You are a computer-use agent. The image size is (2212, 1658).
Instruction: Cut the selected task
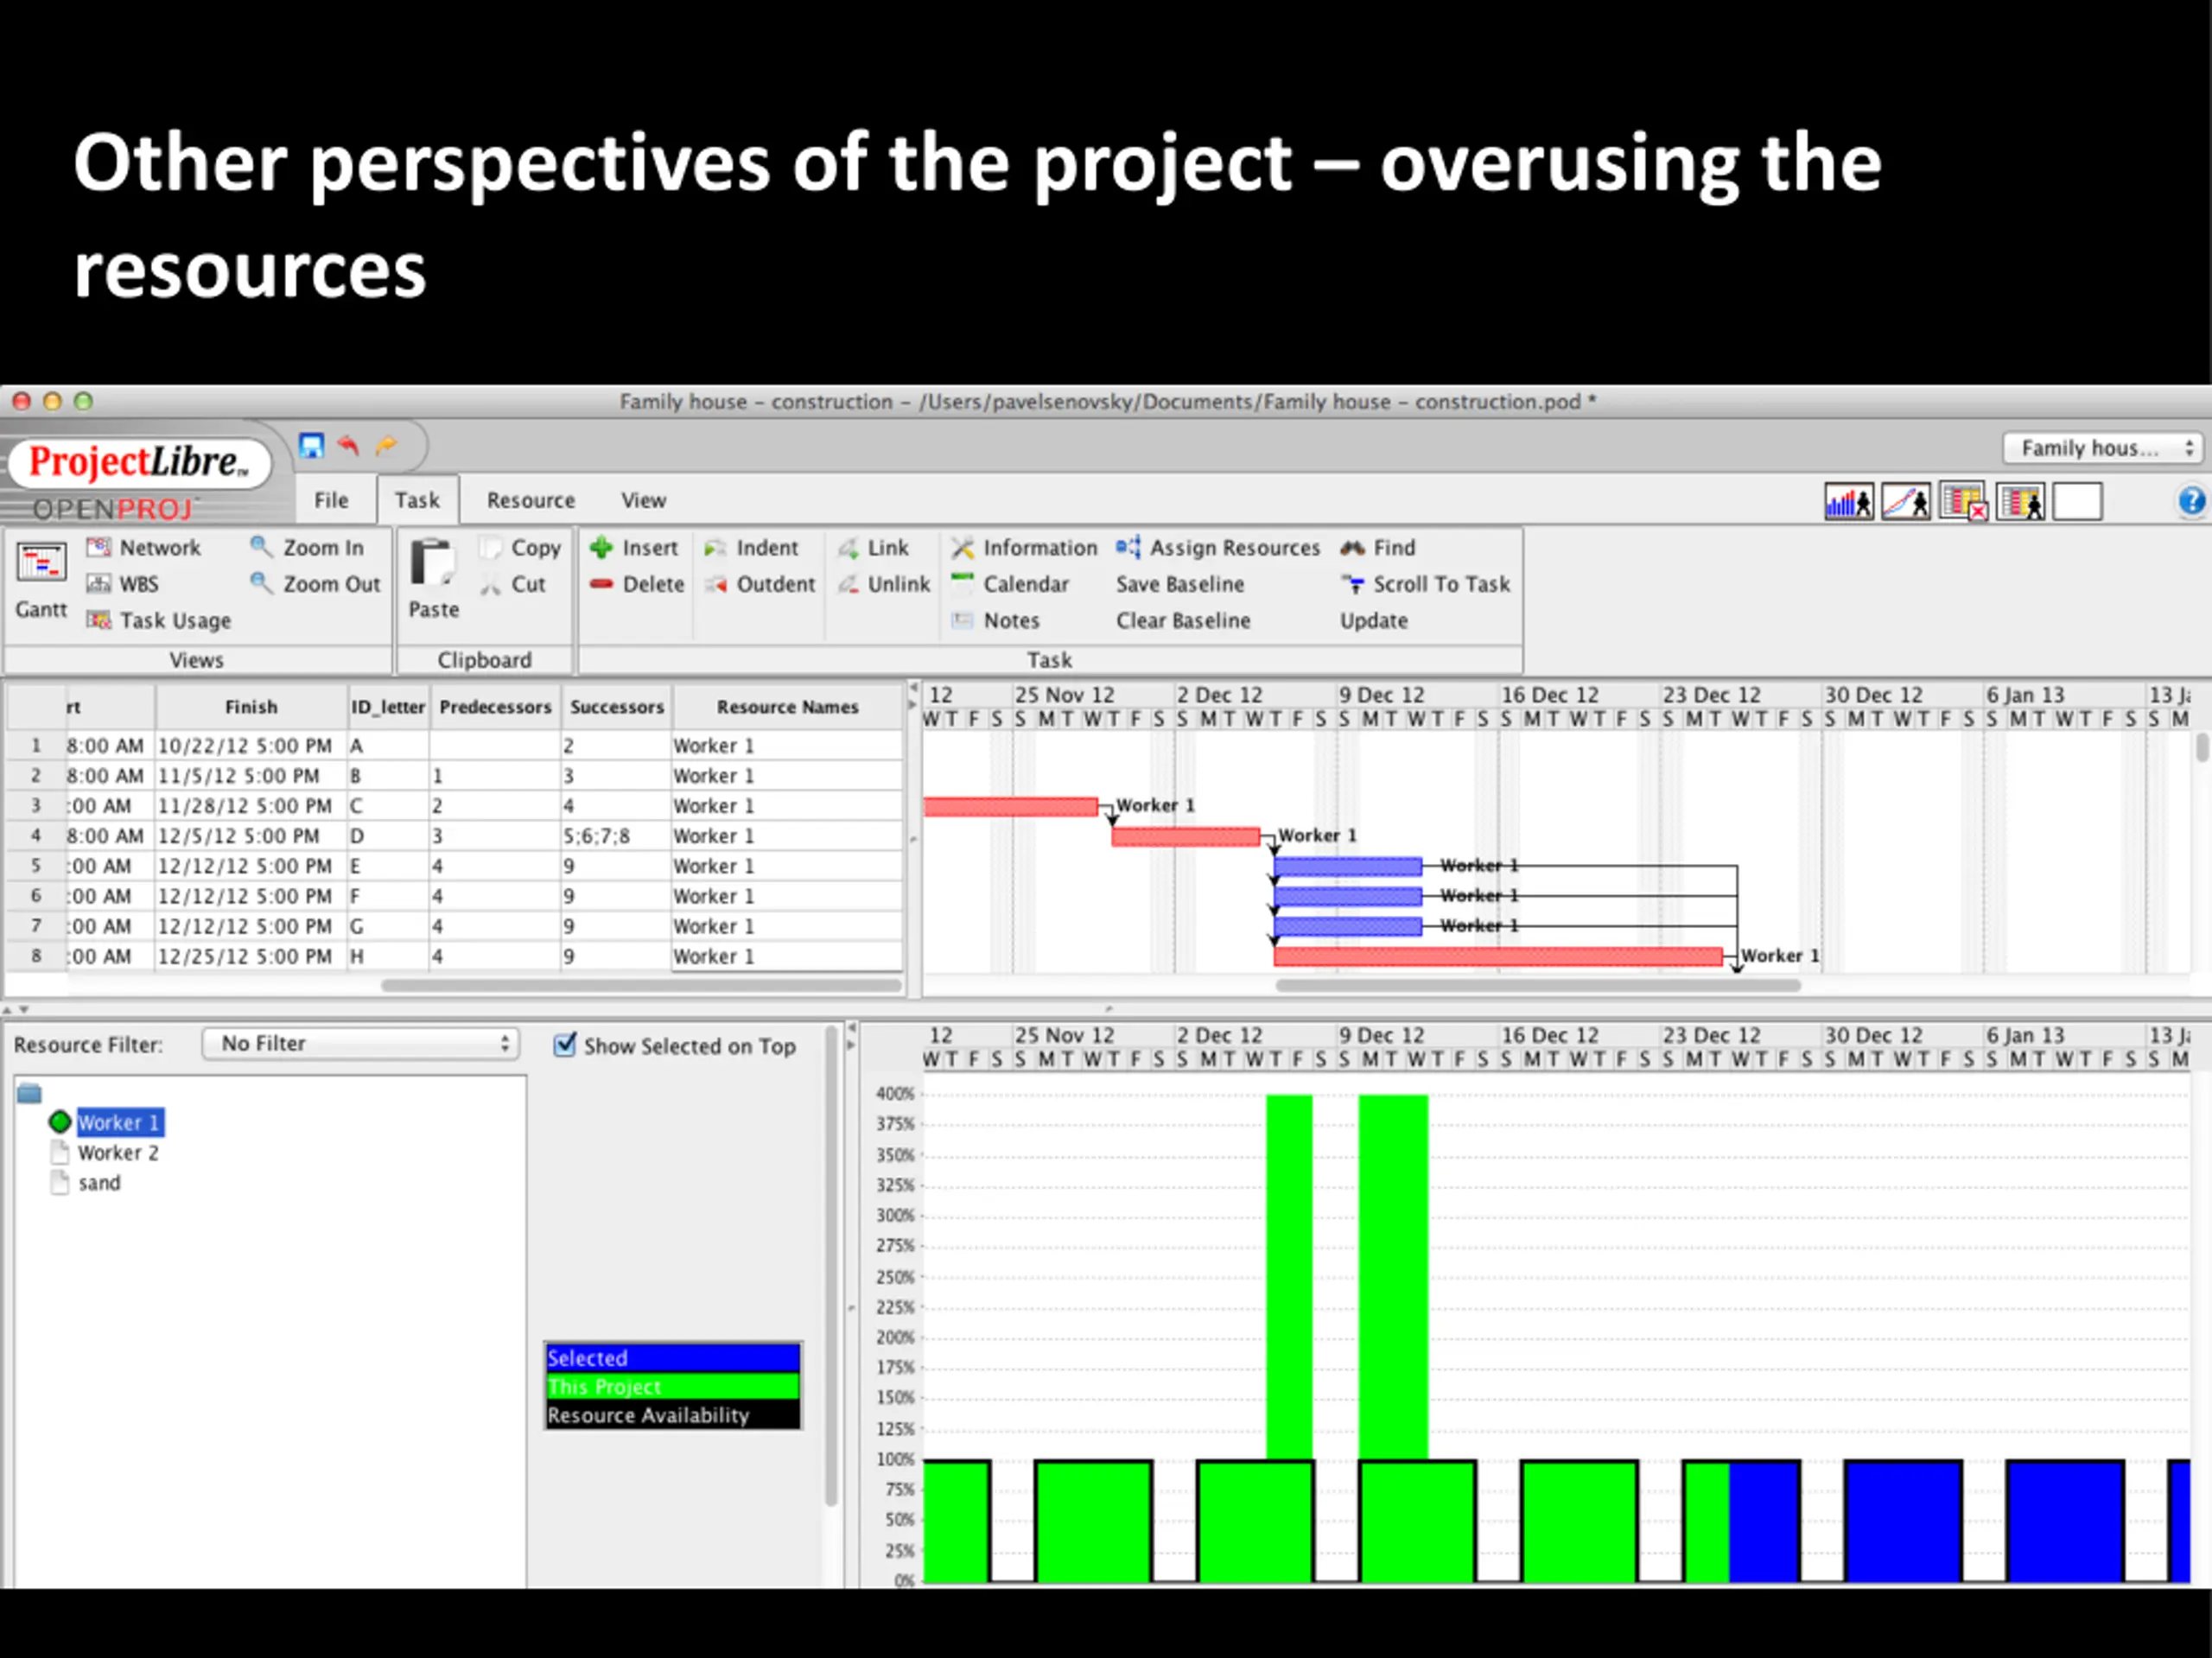[x=513, y=584]
